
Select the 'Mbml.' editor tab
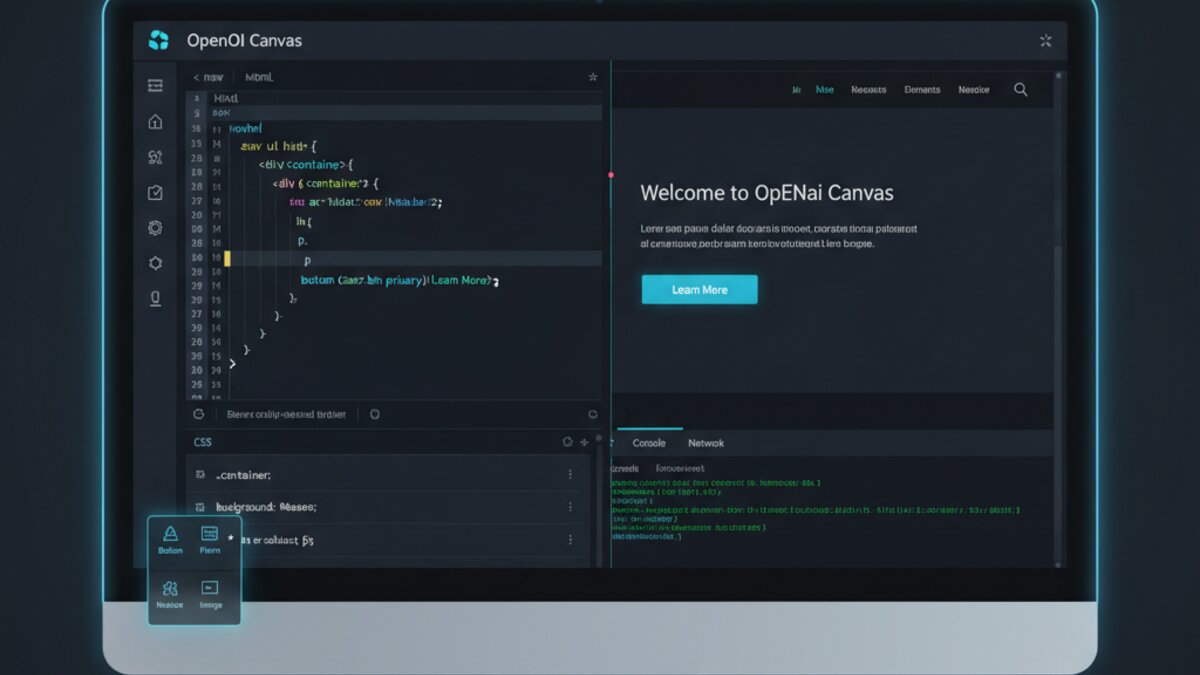[x=259, y=77]
